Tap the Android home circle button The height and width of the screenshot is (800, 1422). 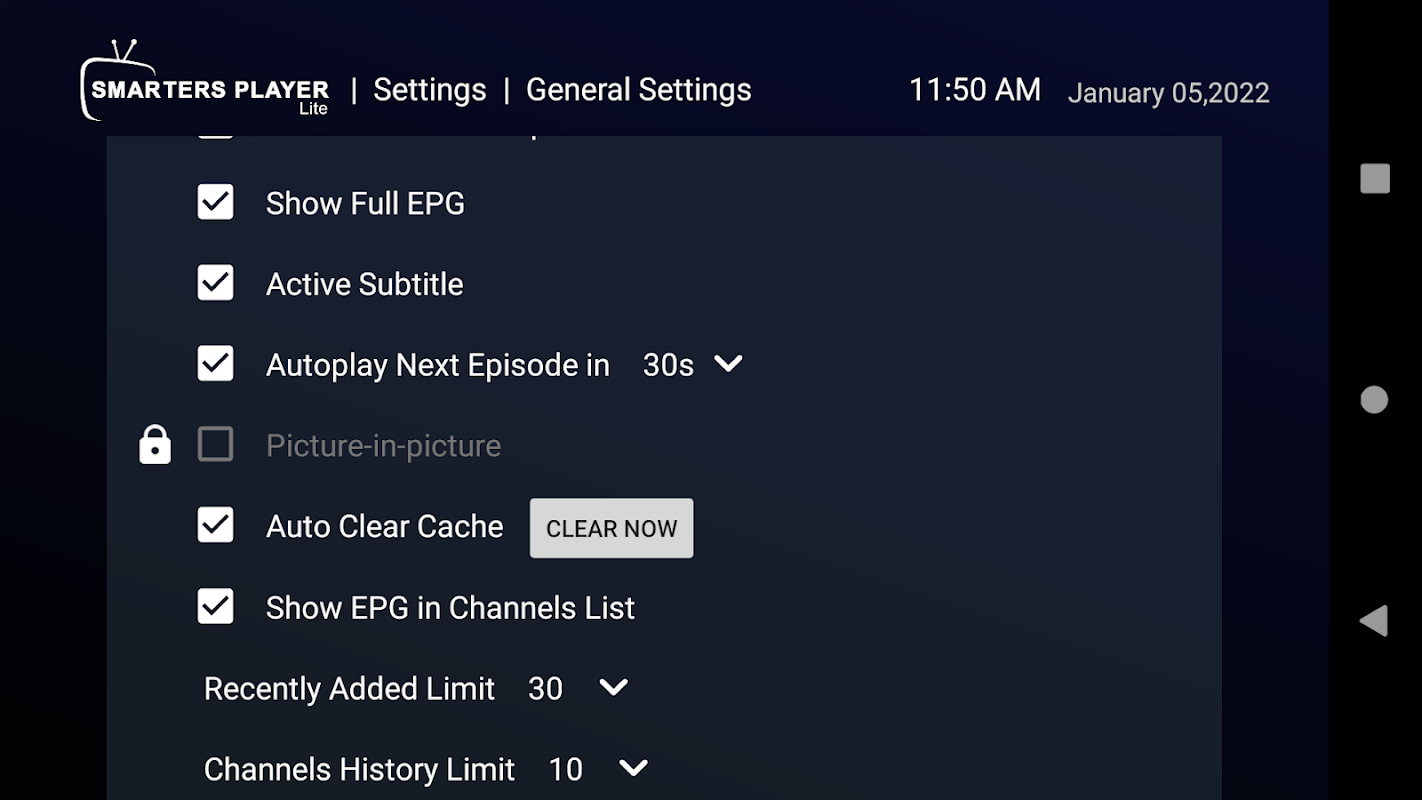(1374, 400)
